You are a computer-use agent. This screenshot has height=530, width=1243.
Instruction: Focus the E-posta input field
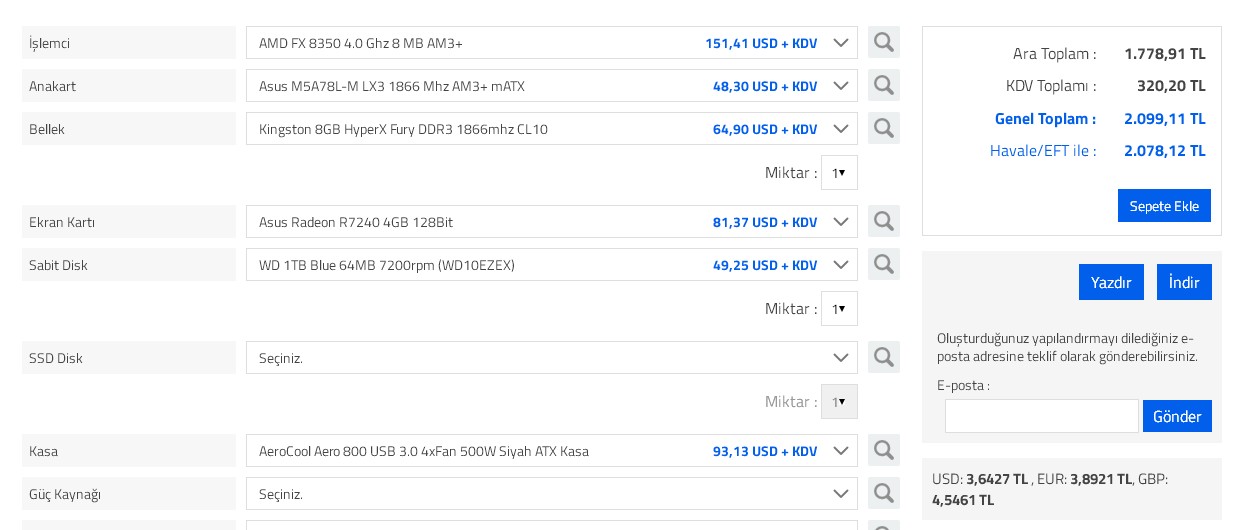click(x=1041, y=416)
